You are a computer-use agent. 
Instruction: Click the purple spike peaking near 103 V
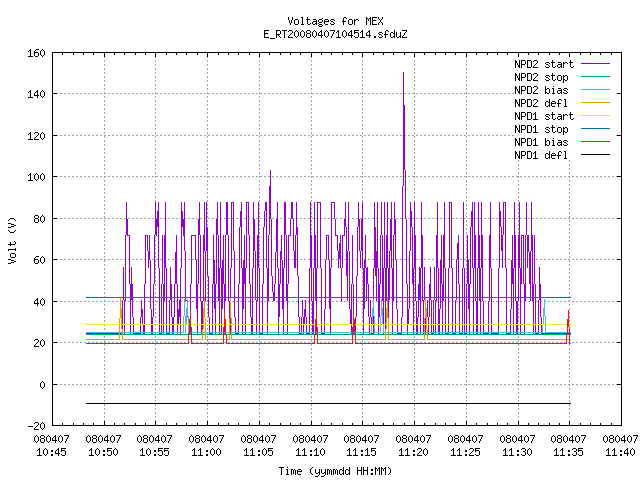pos(270,186)
